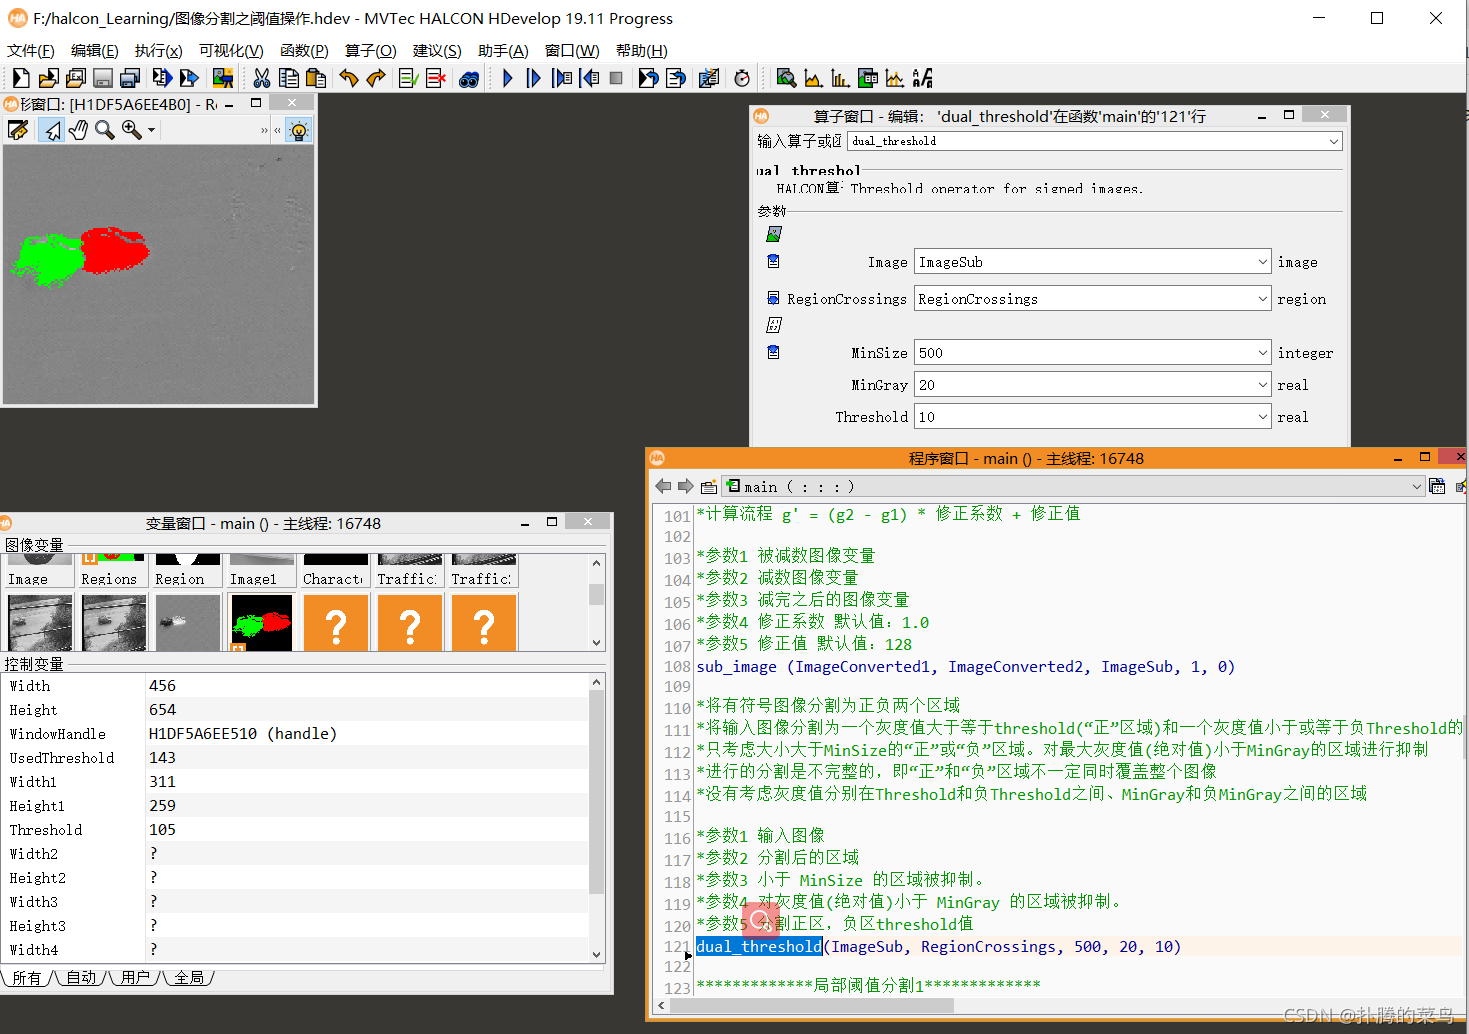
Task: Click the Save program icon
Action: [102, 78]
